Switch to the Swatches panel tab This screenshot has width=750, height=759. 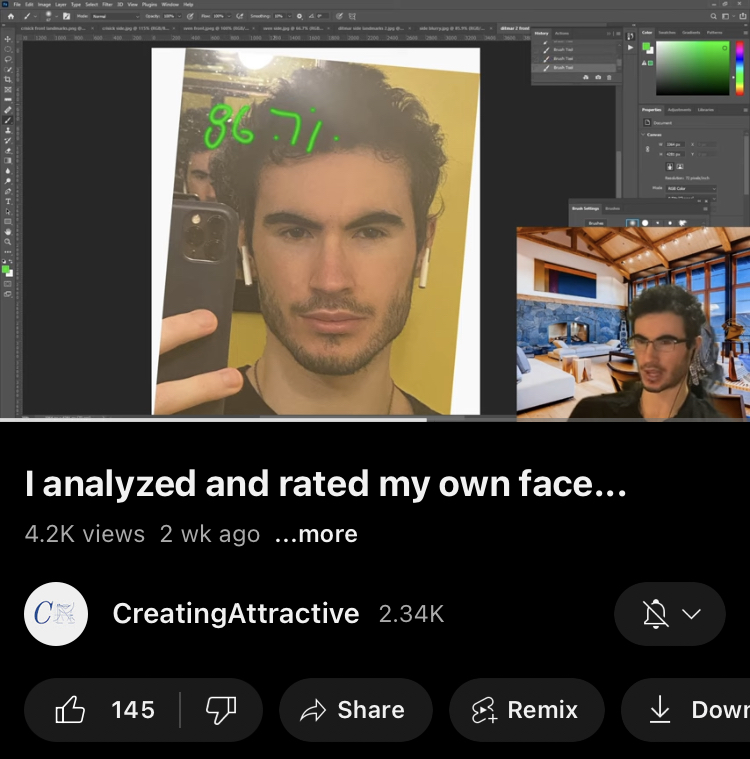click(667, 33)
